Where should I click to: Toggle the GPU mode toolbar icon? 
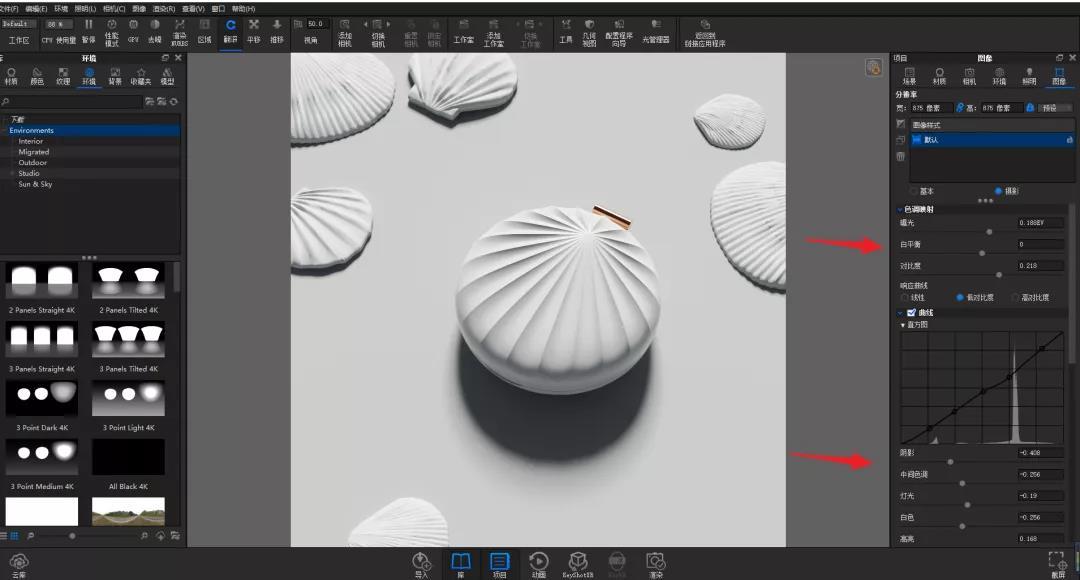click(133, 31)
